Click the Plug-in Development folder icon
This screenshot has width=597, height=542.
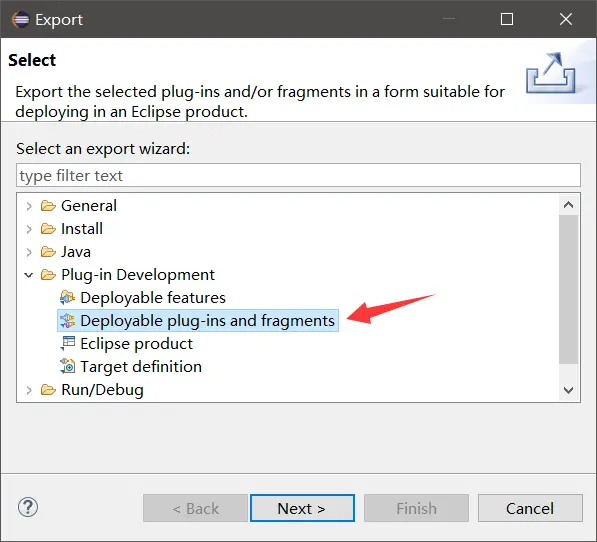(48, 275)
